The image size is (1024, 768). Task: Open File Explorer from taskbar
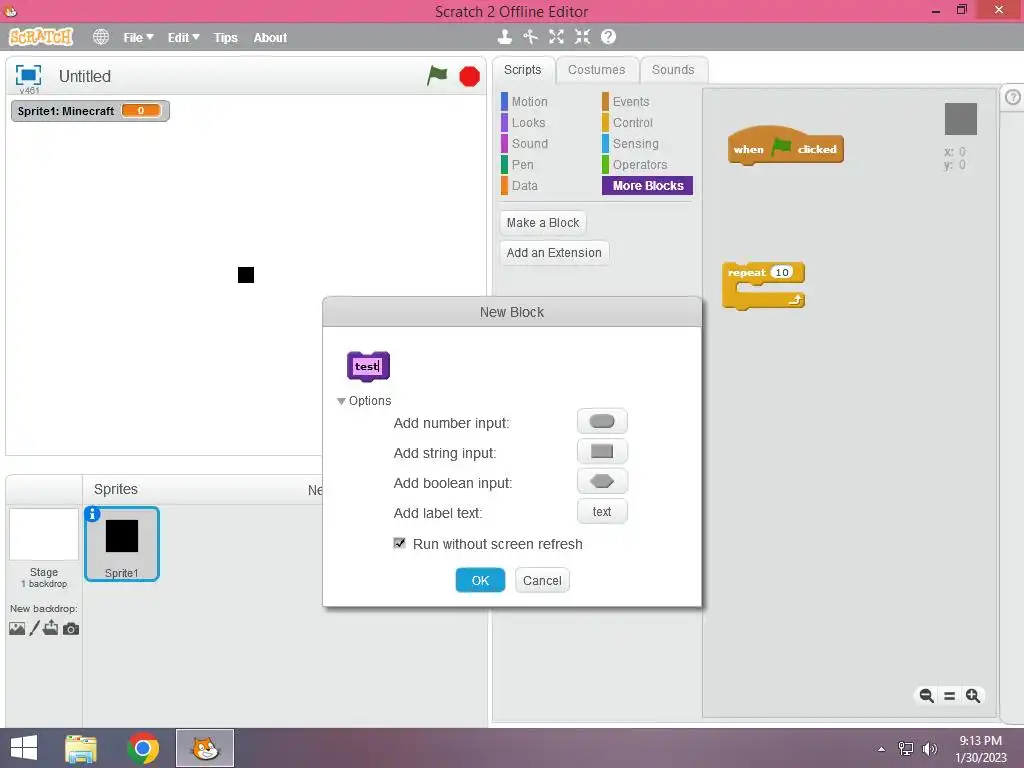(x=81, y=748)
